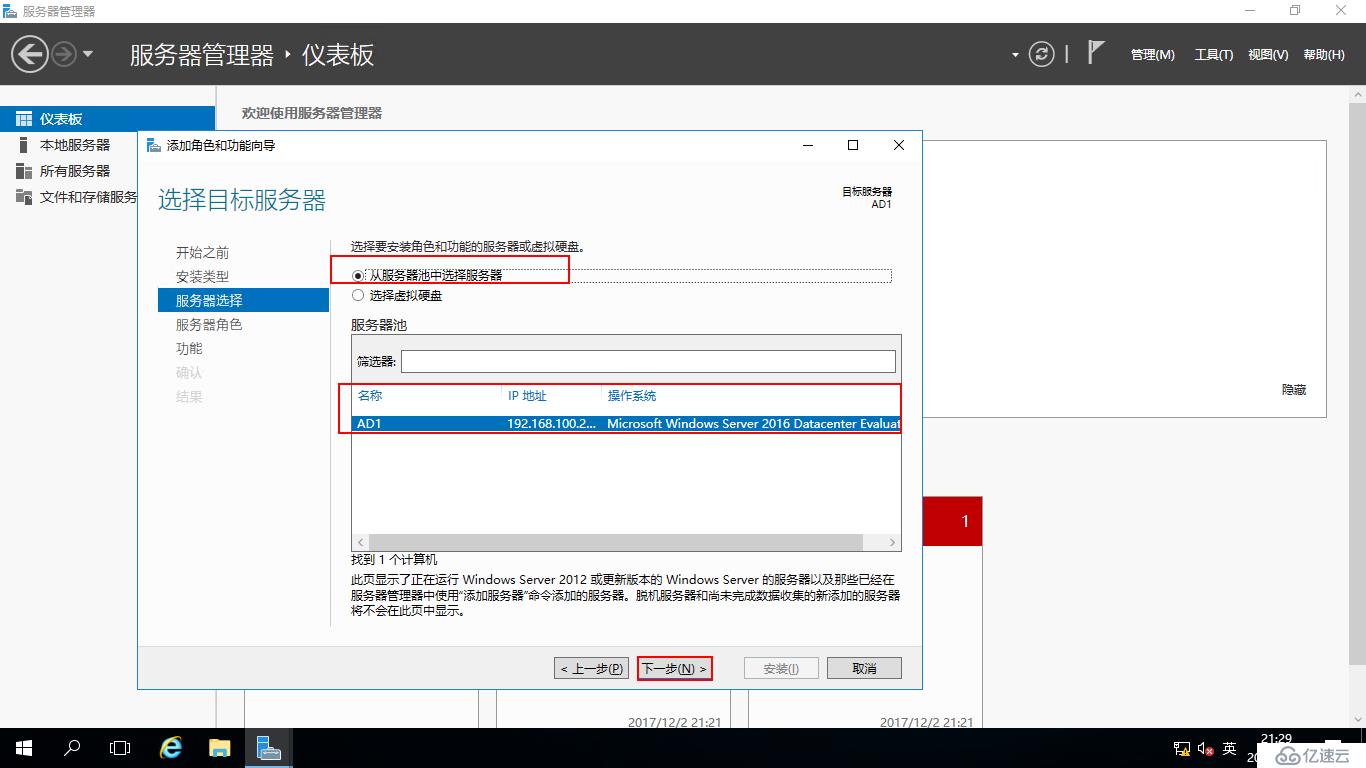The image size is (1366, 768).
Task: Click the 取消 cancel button
Action: pyautogui.click(x=865, y=668)
